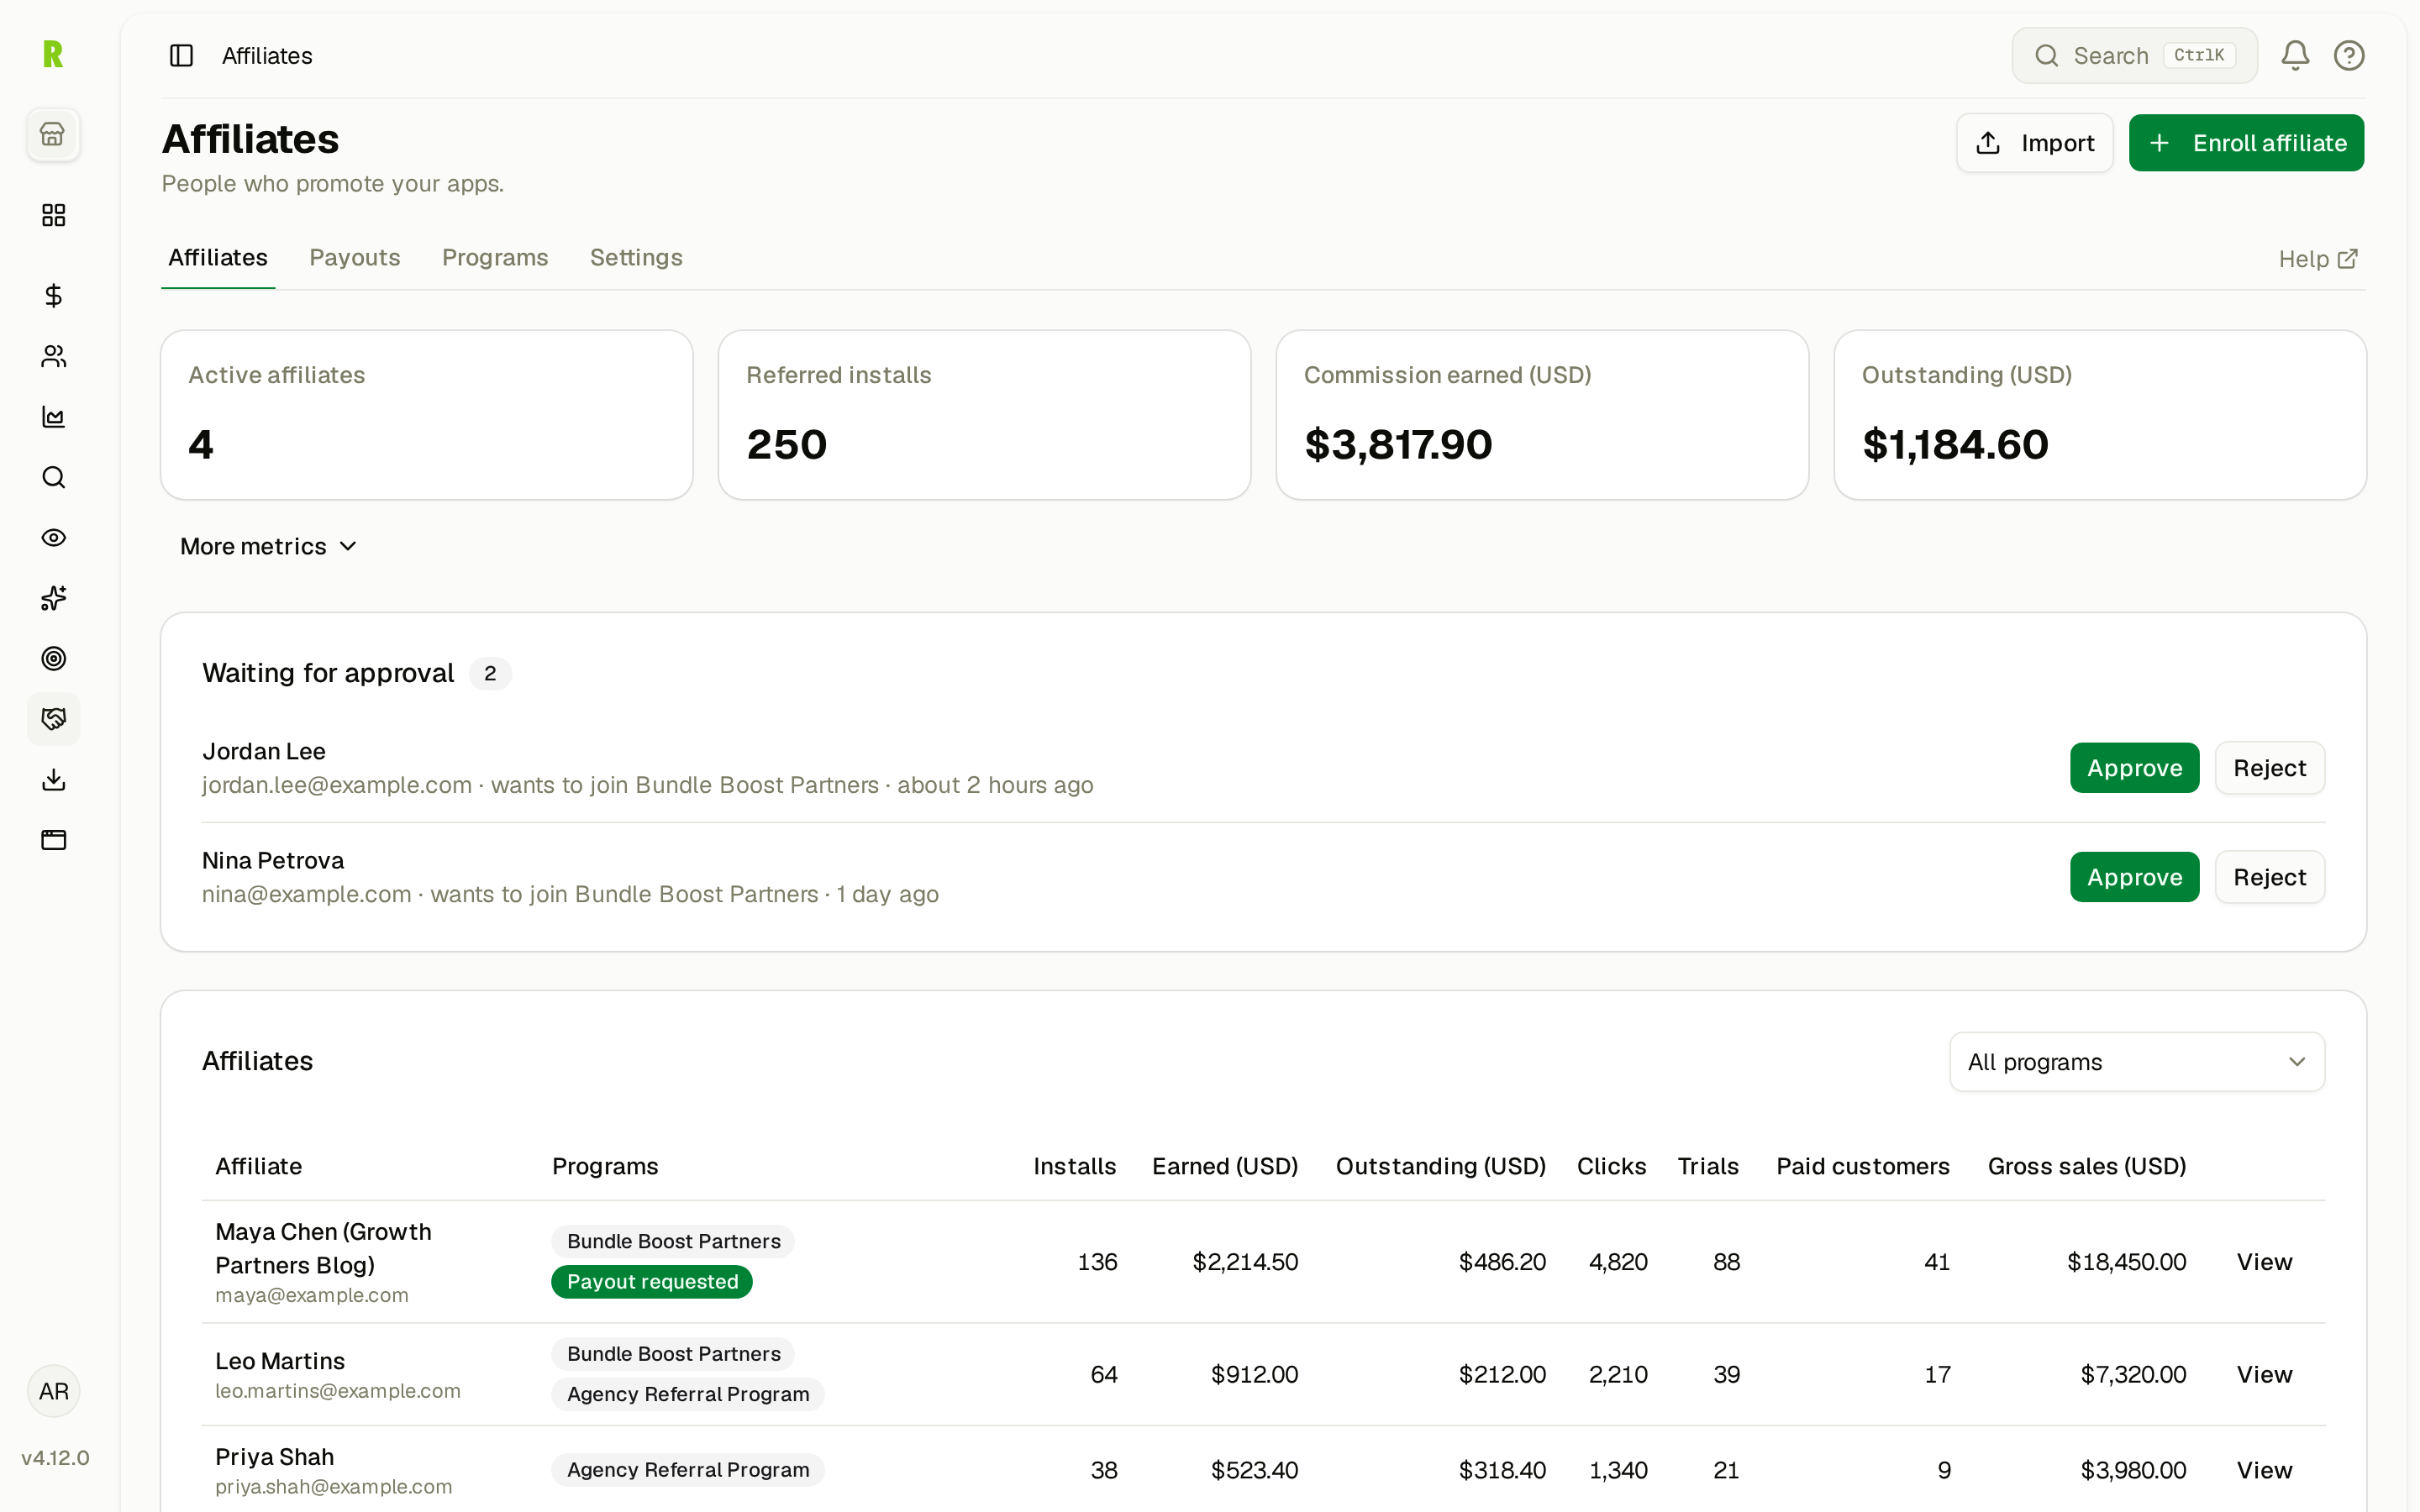Click the Waiting for approval count badge
Image resolution: width=2420 pixels, height=1512 pixels.
coord(490,674)
